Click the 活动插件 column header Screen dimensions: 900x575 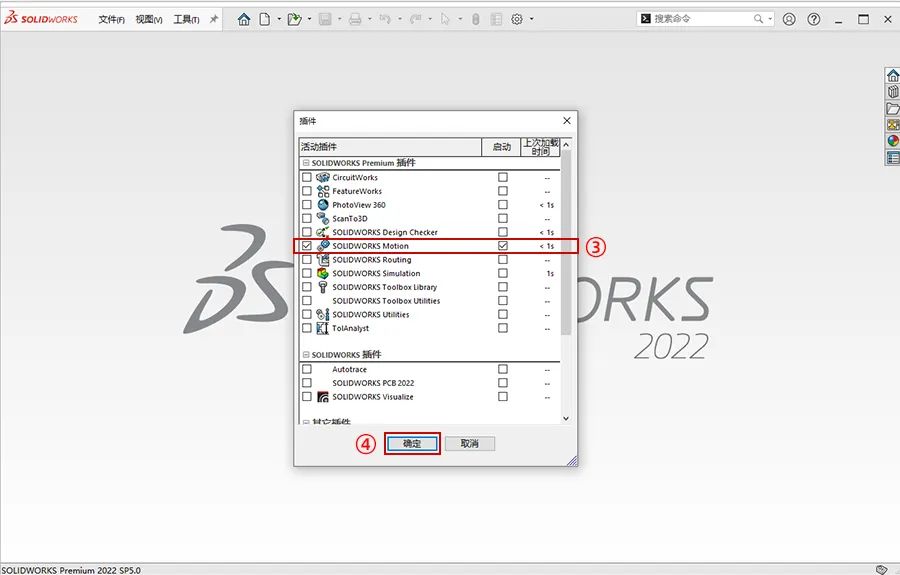click(390, 147)
